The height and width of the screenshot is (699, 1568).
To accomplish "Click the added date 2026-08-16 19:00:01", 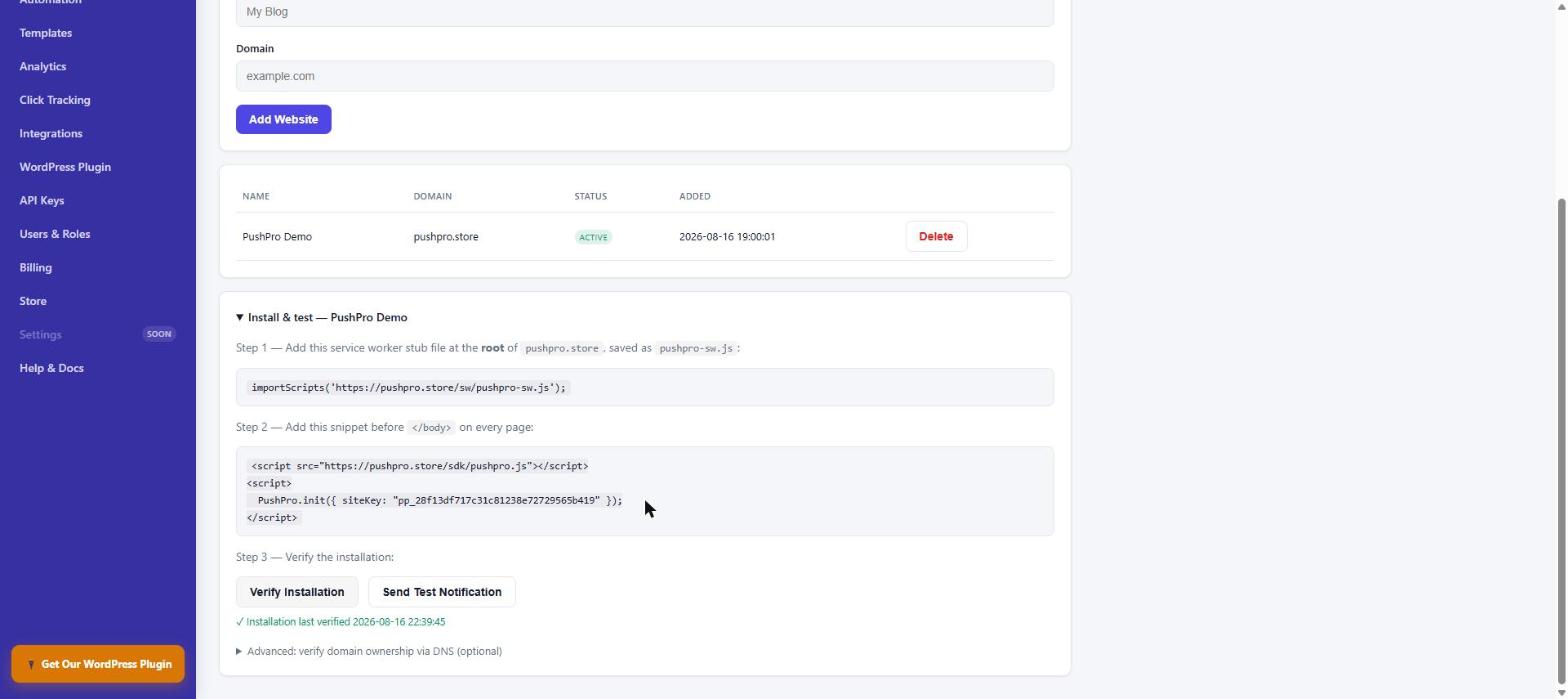I will tap(727, 237).
